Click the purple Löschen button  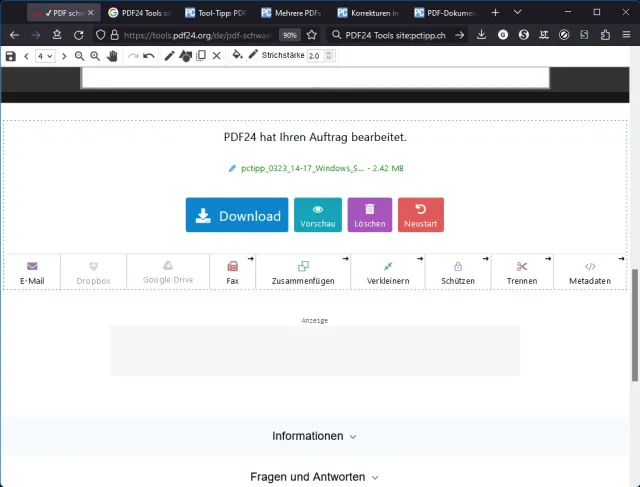tap(370, 215)
